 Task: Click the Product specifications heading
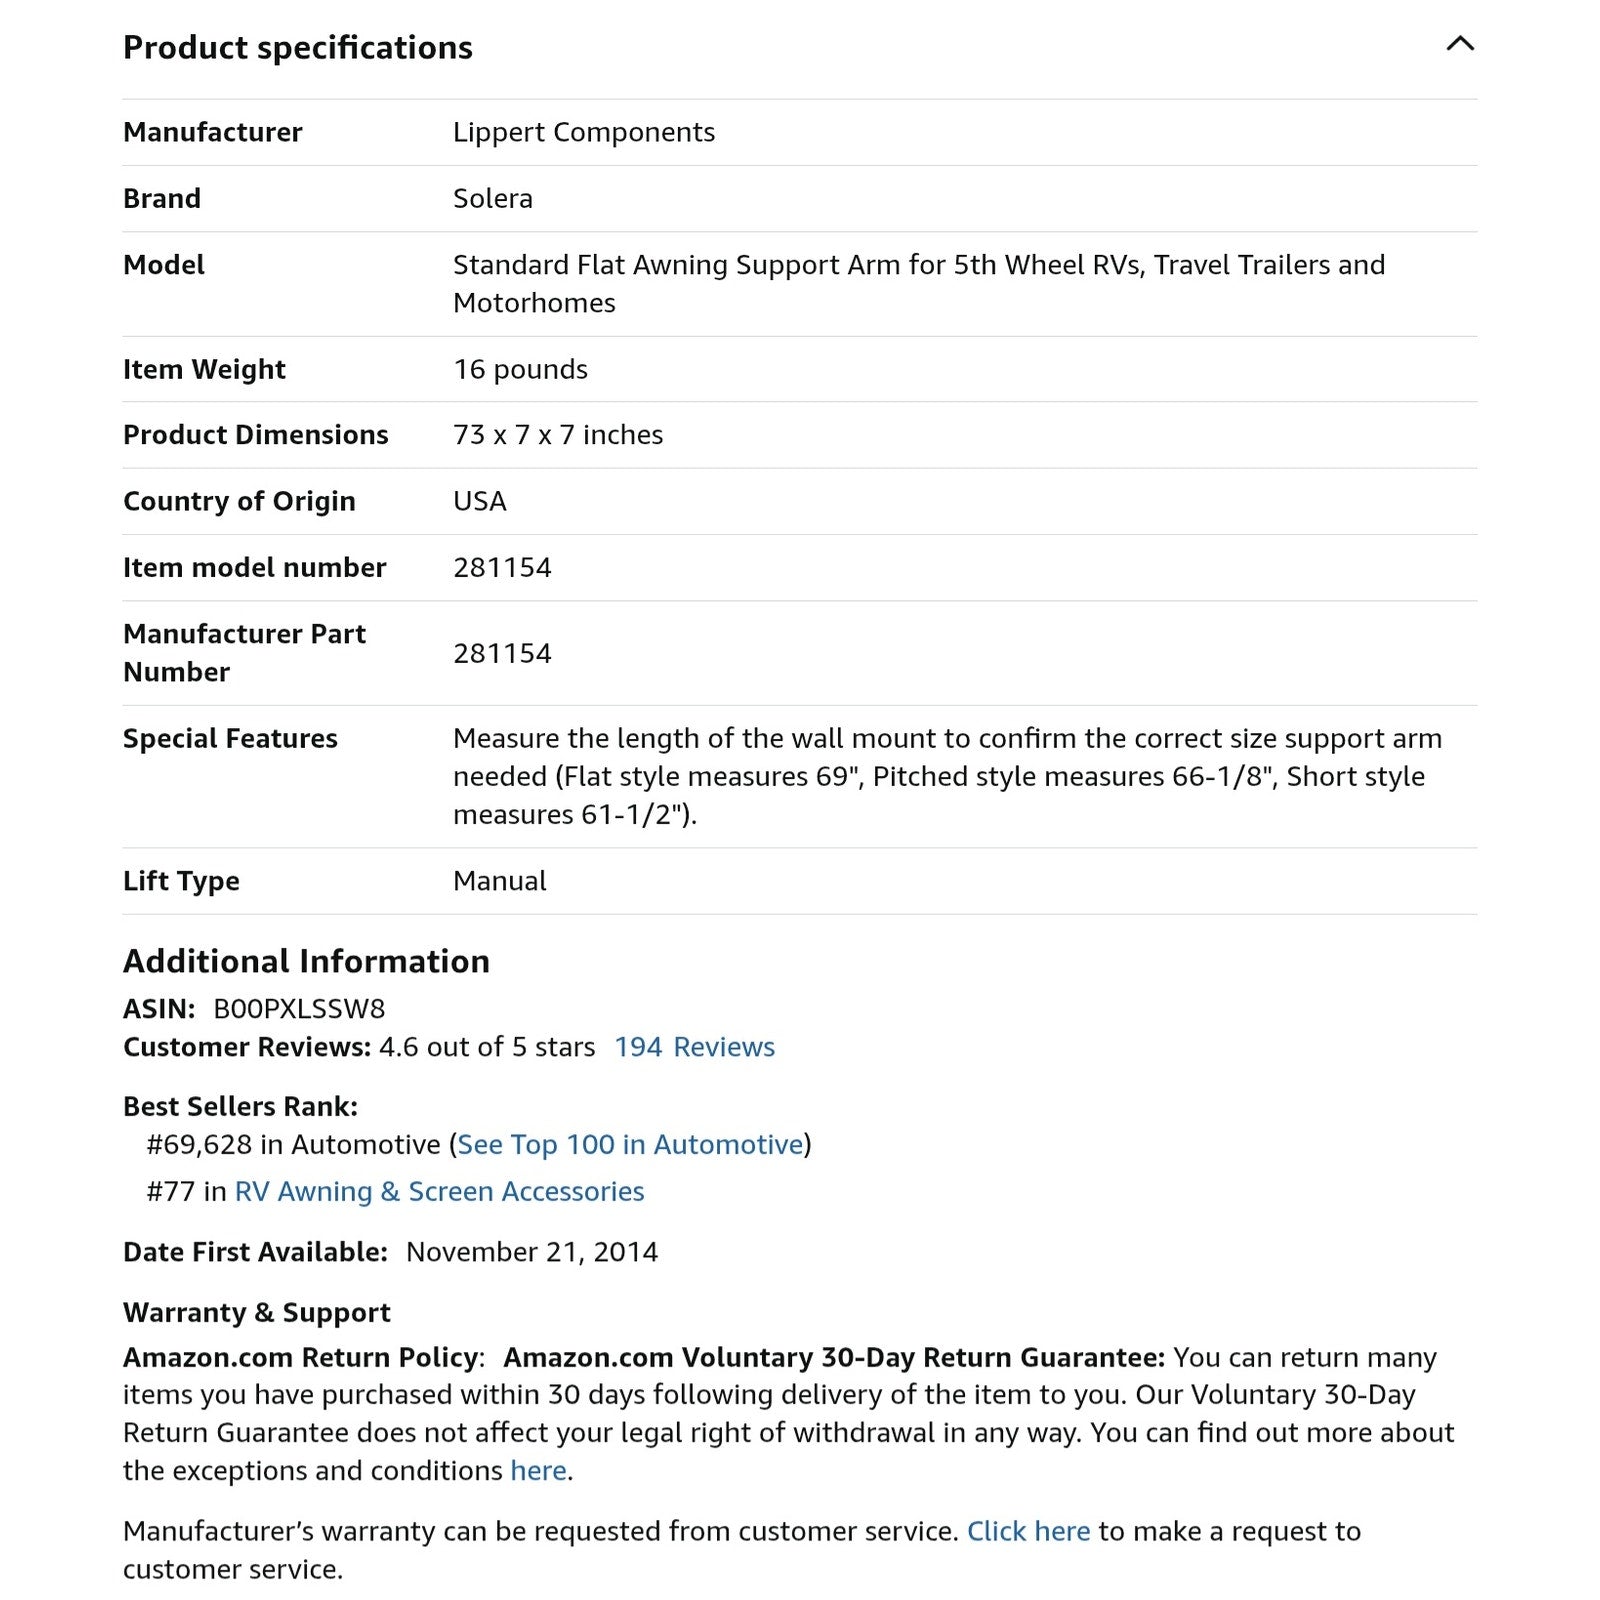click(297, 47)
